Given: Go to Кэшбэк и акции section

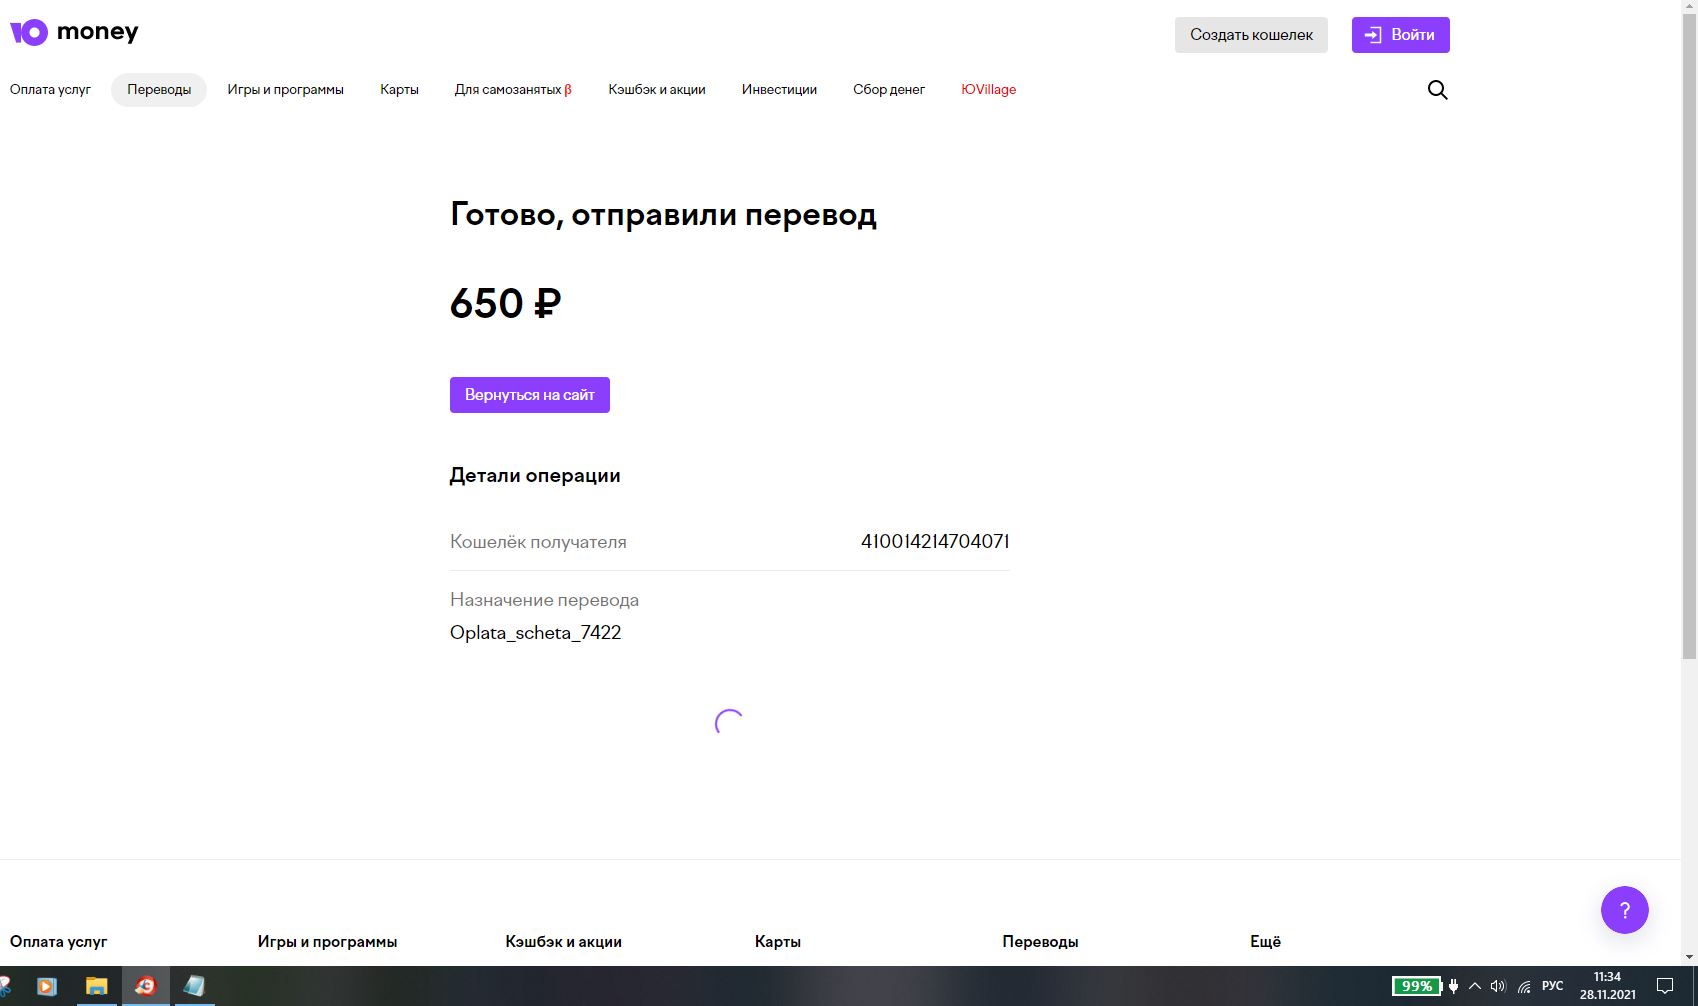Looking at the screenshot, I should click(657, 90).
